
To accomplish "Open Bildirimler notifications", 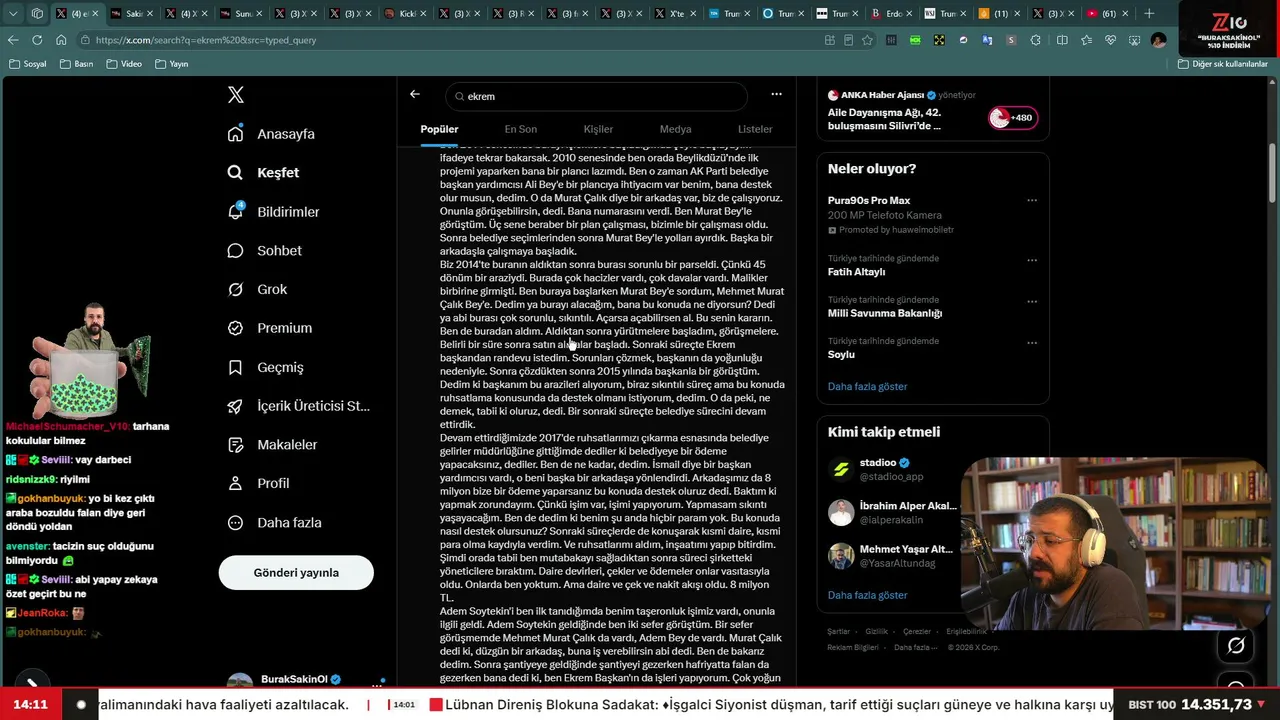I will [x=273, y=212].
